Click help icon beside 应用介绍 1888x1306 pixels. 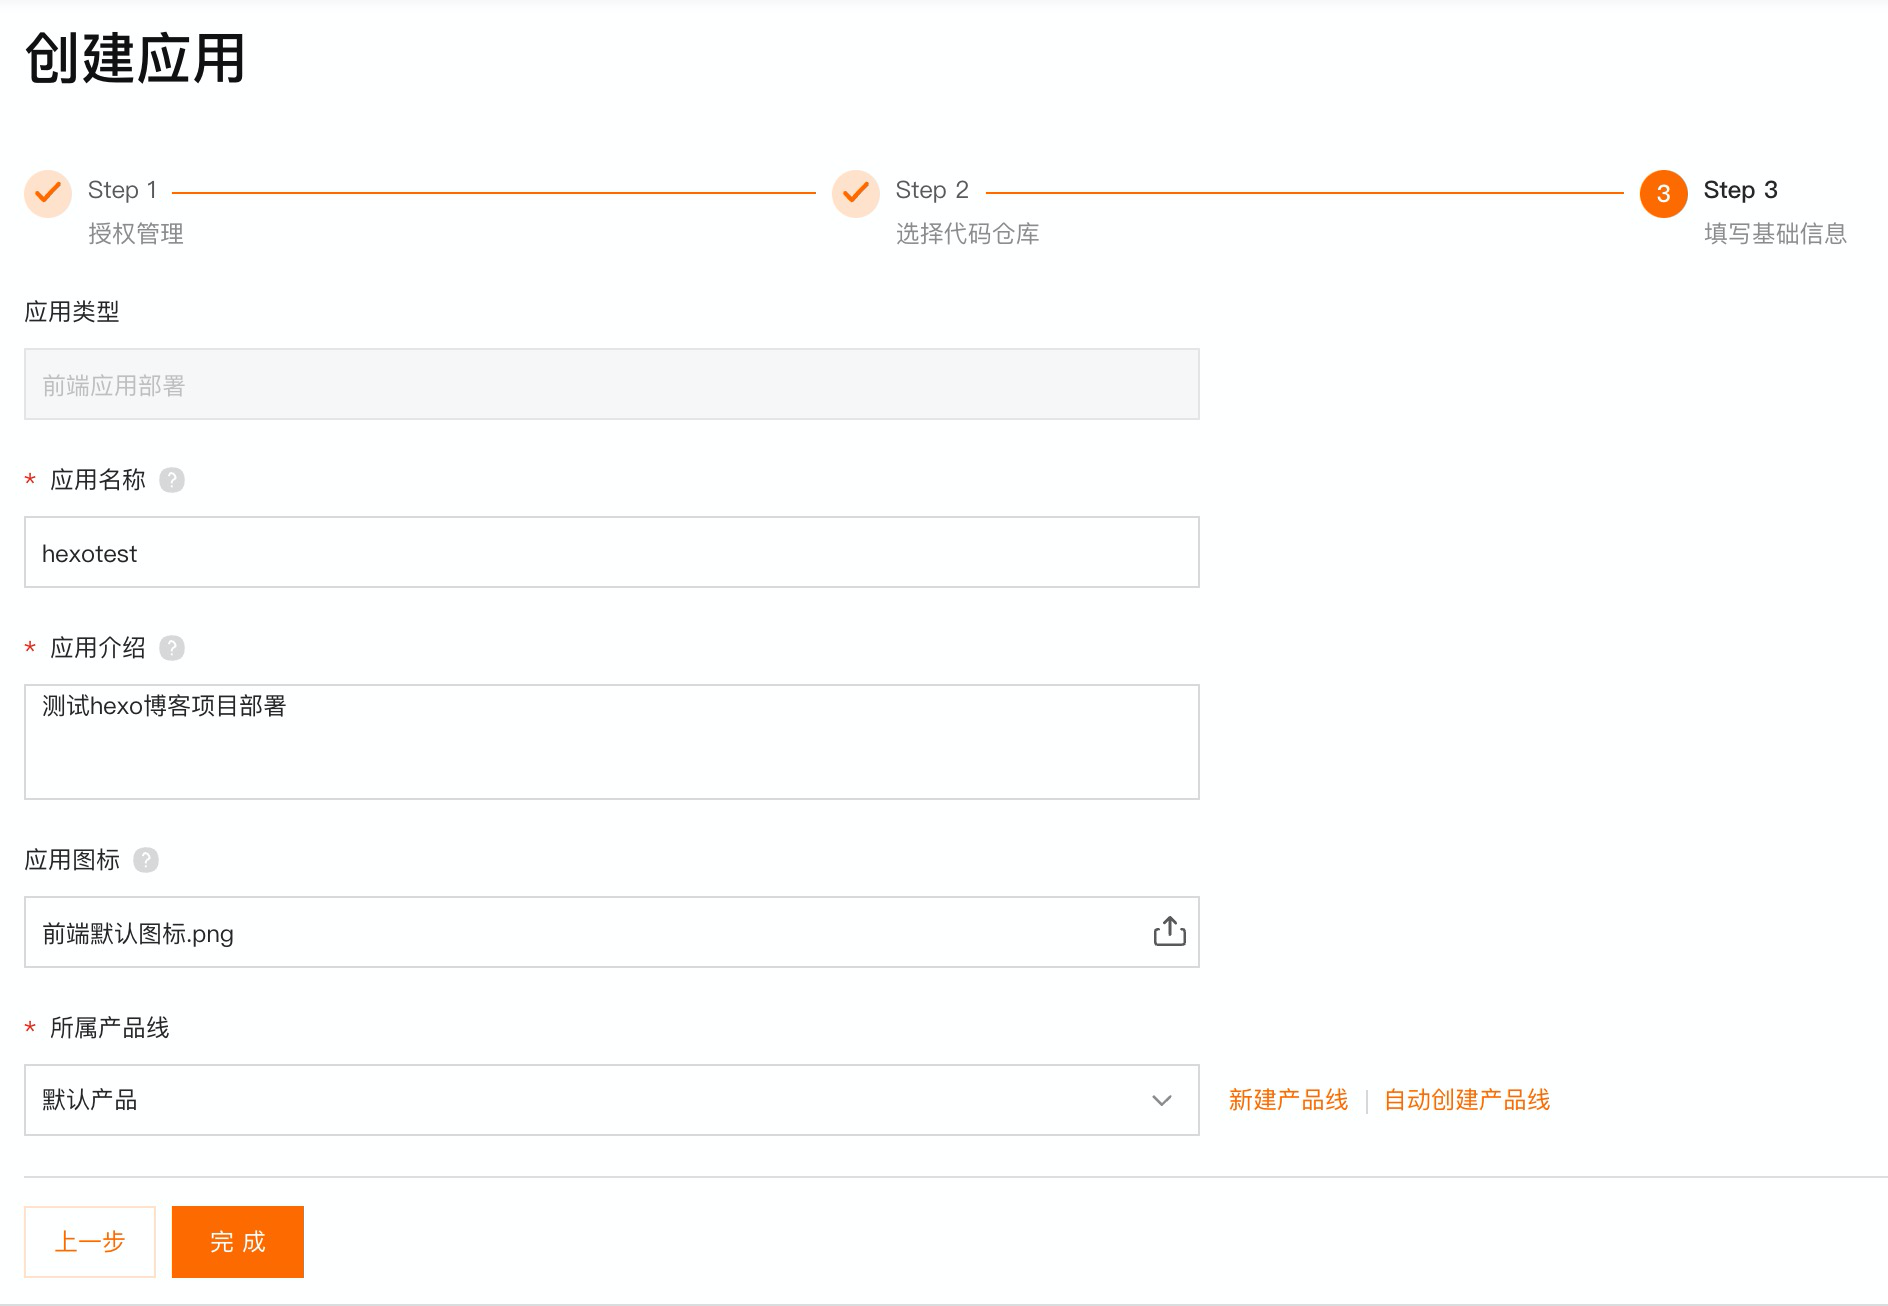tap(172, 648)
